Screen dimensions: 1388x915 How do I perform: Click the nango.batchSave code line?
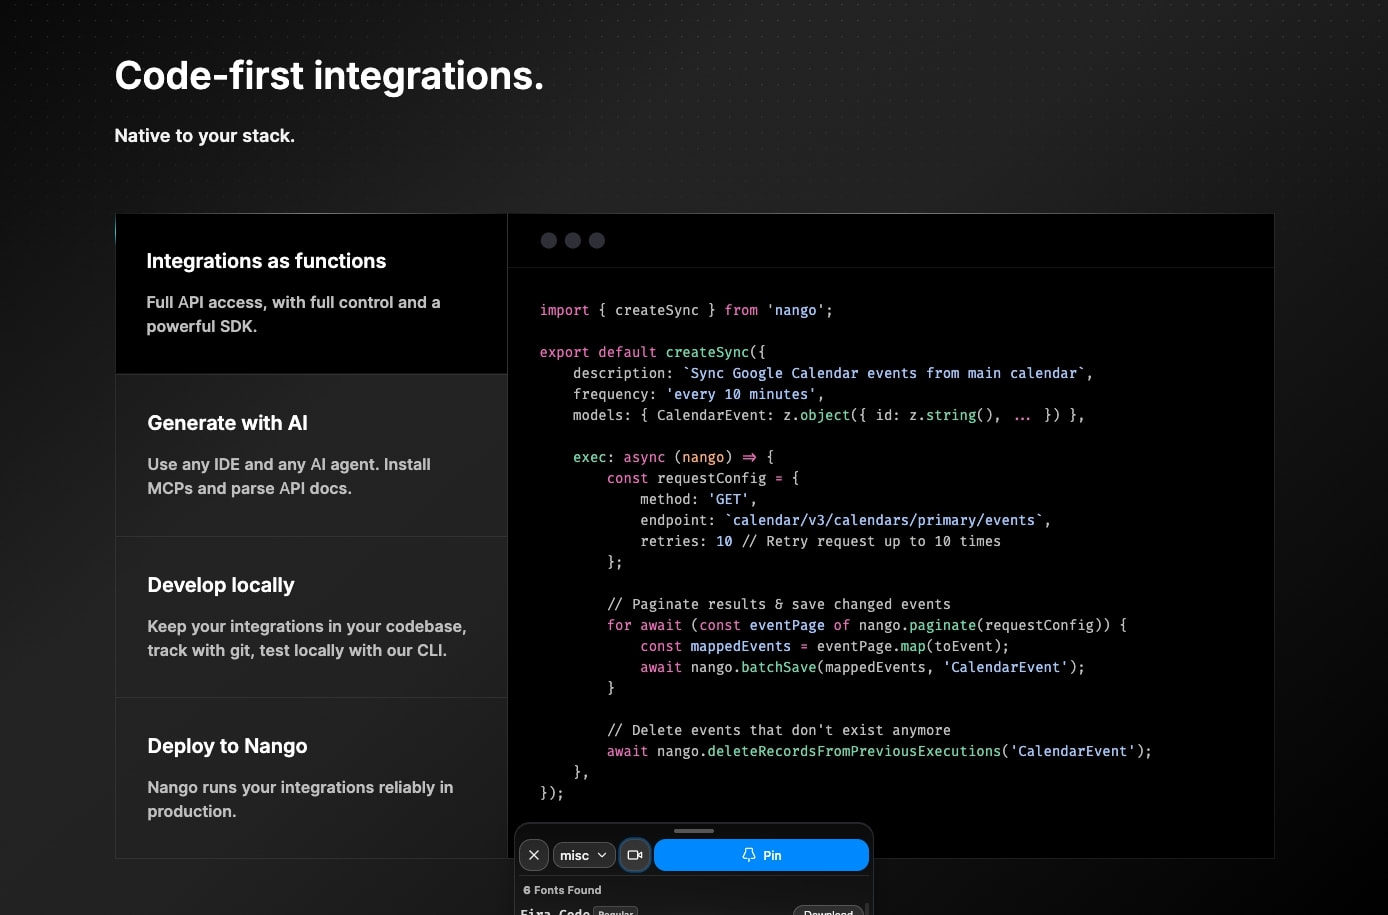(x=862, y=667)
